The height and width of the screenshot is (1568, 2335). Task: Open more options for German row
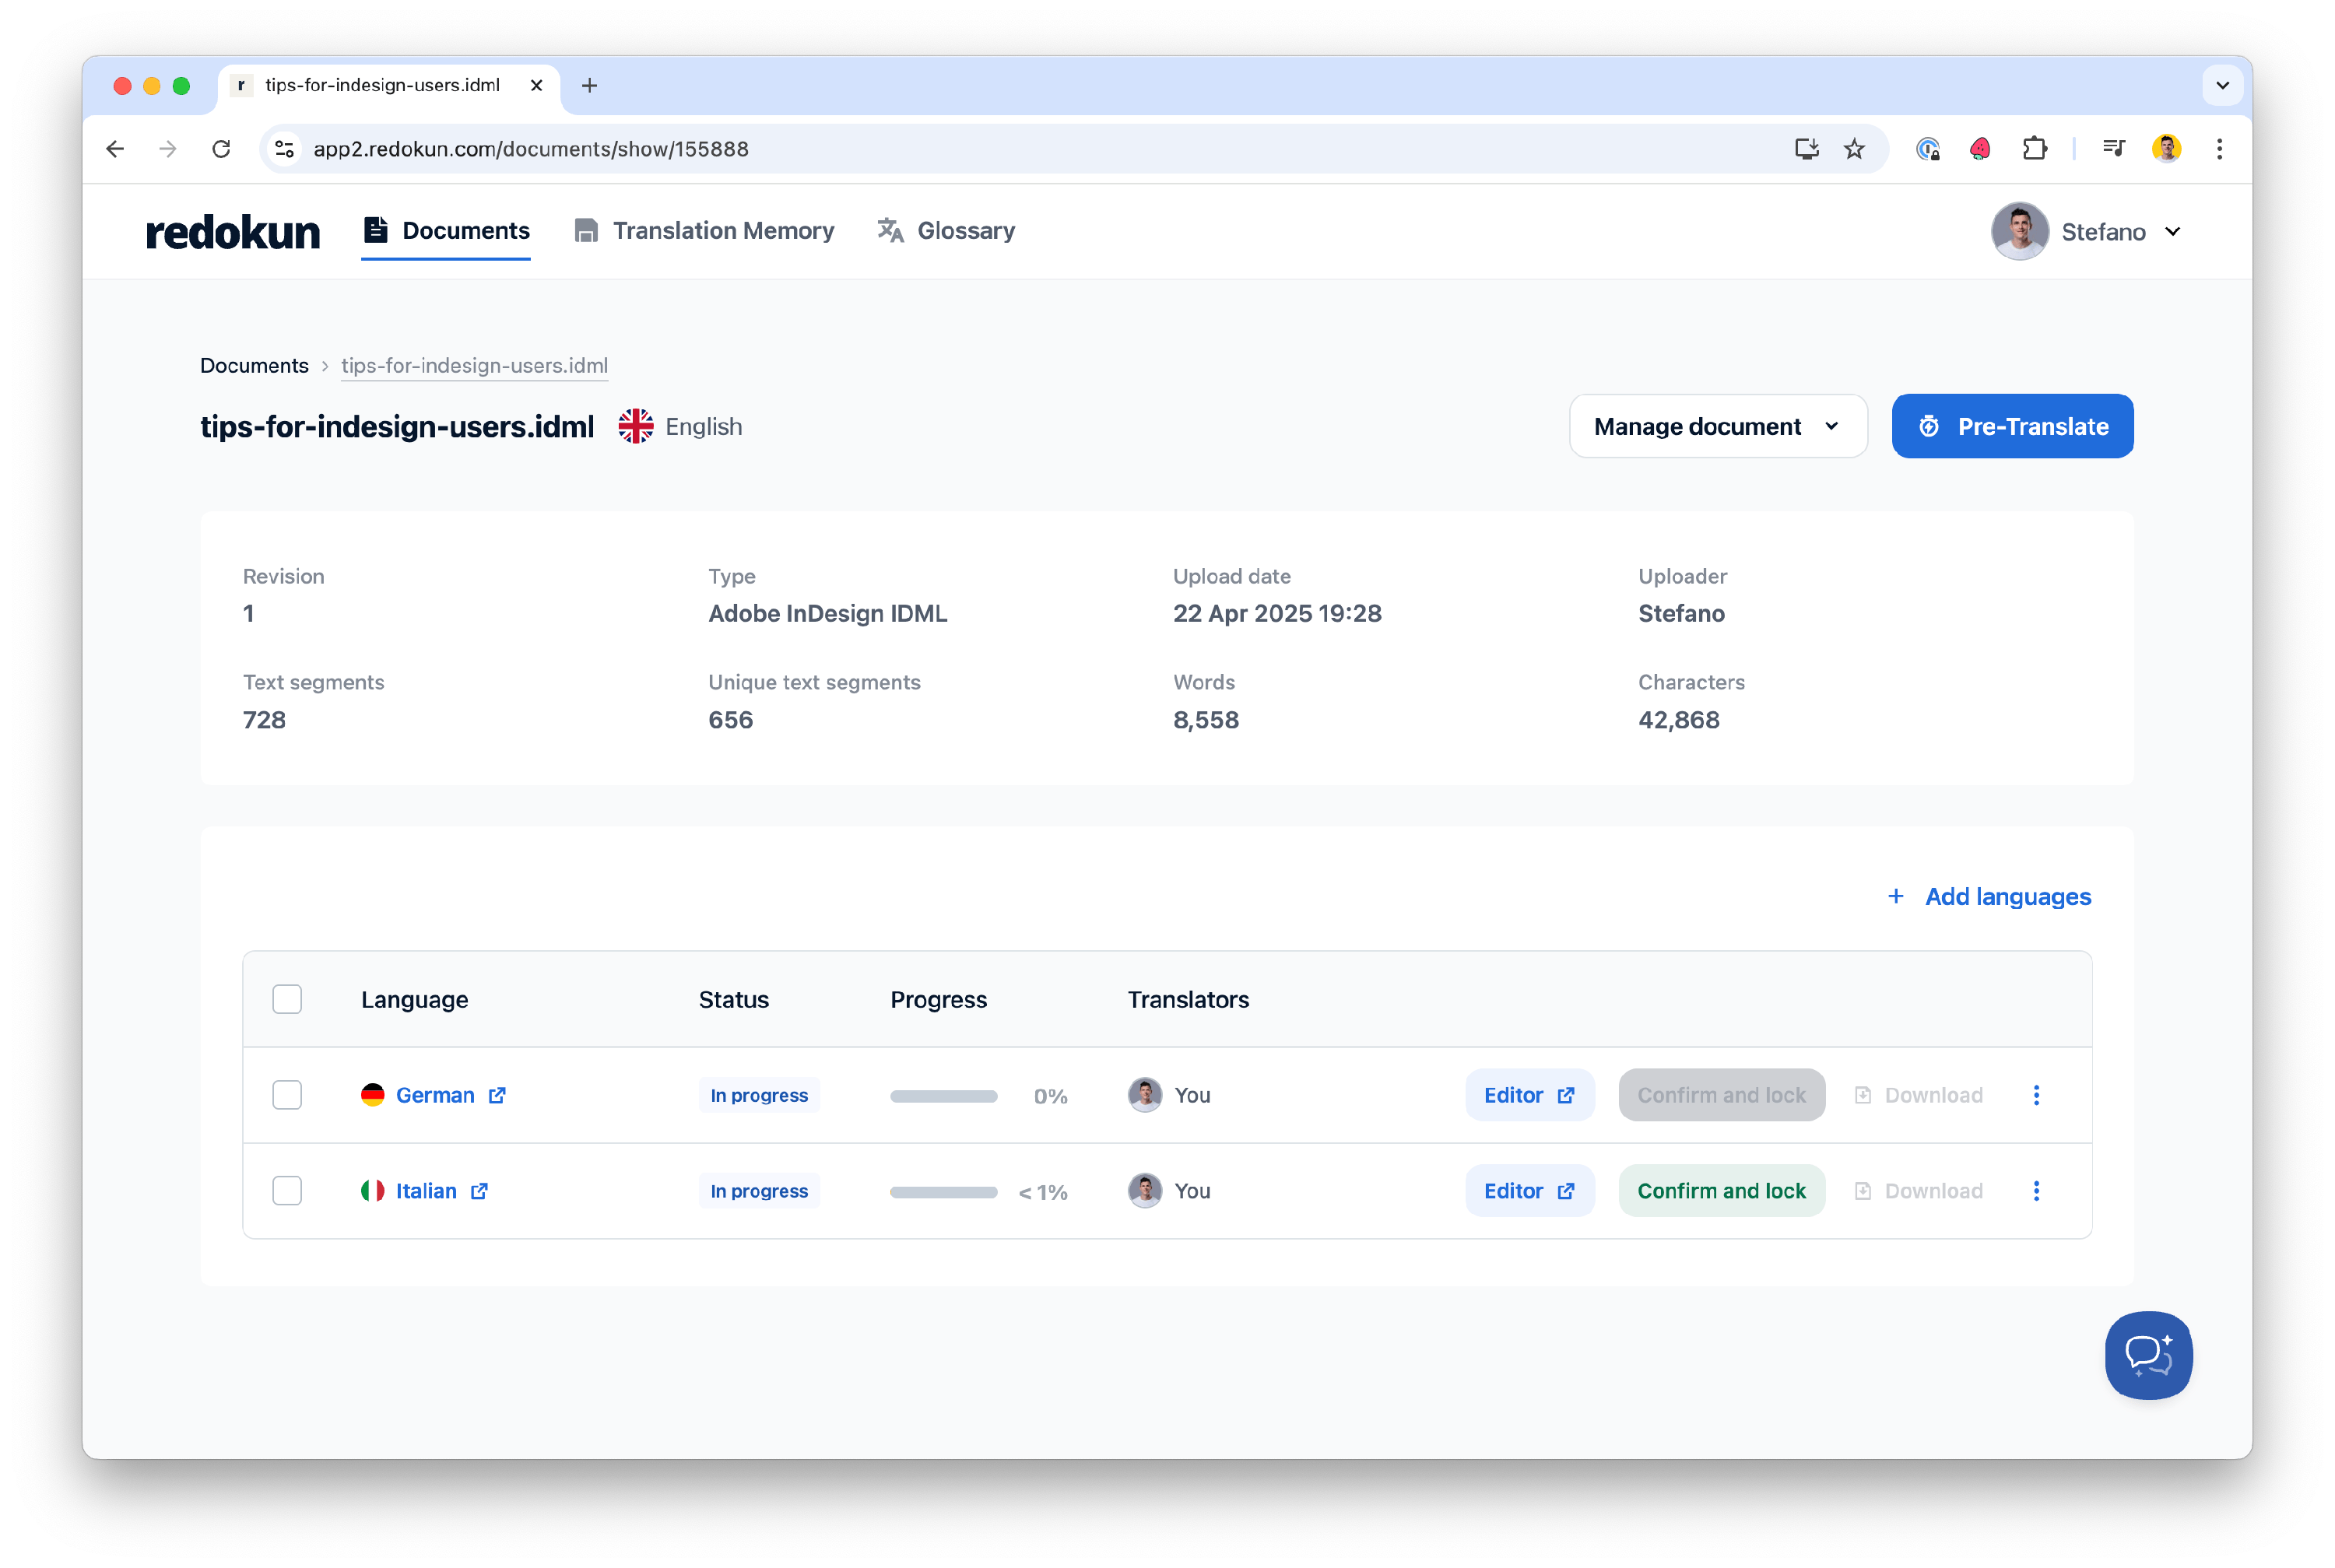pos(2036,1095)
